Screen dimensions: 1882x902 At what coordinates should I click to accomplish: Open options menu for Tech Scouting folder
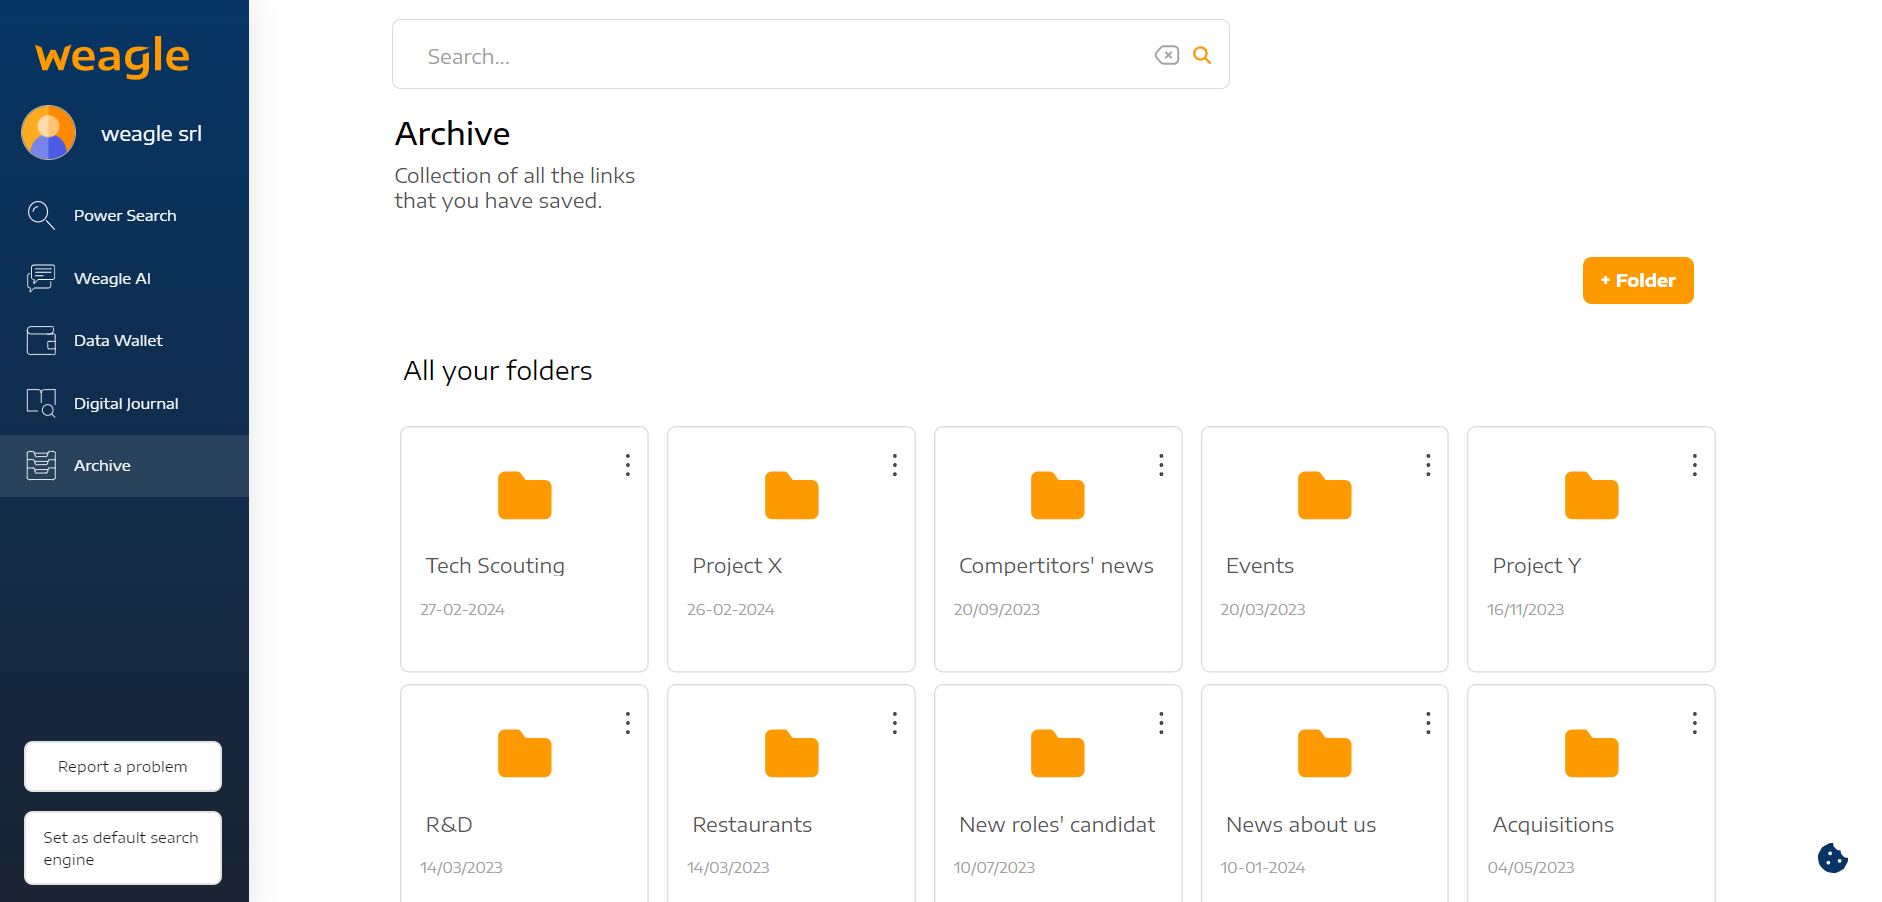(628, 465)
